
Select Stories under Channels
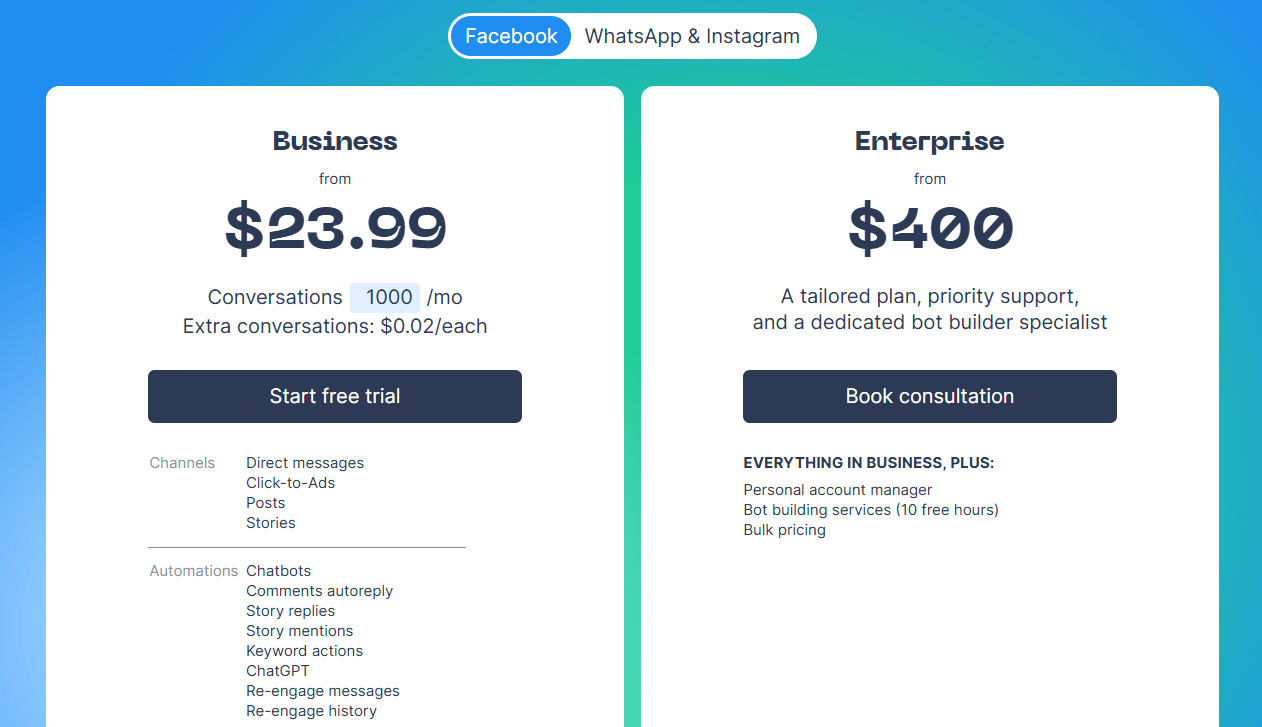[270, 522]
